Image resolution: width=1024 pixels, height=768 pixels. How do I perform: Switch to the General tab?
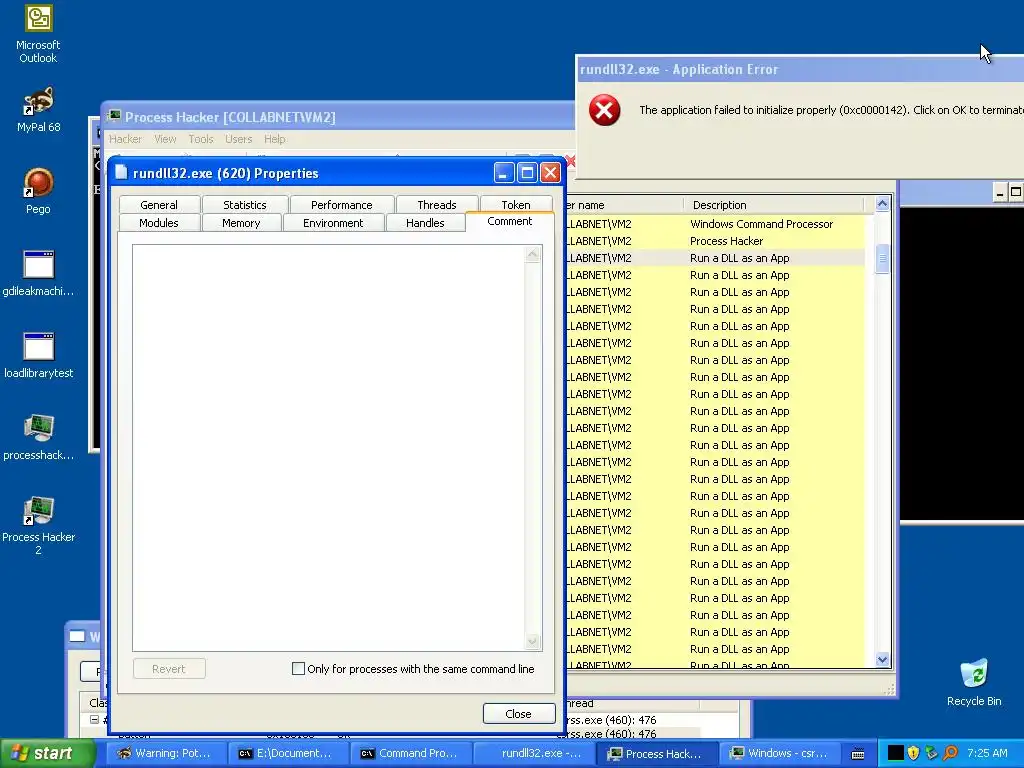(x=159, y=204)
